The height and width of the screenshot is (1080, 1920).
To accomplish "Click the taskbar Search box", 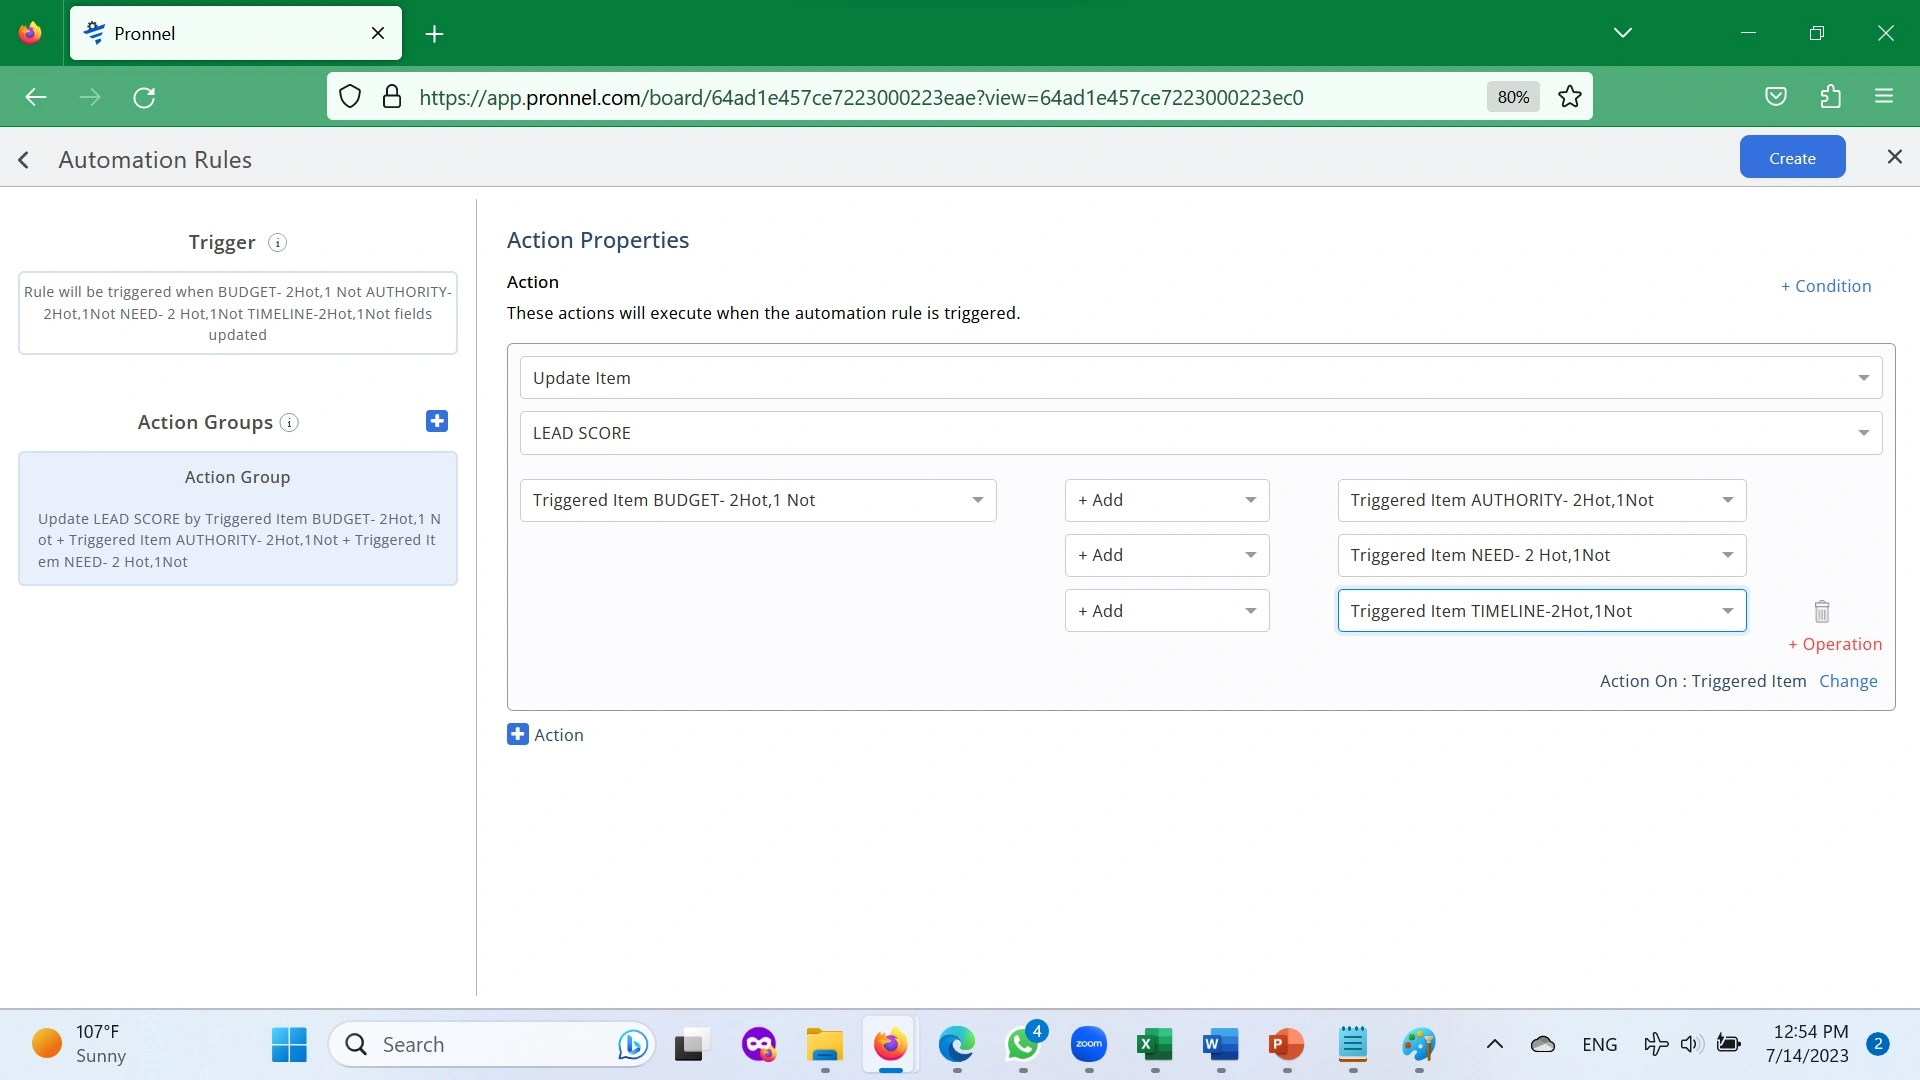I will [x=492, y=1045].
